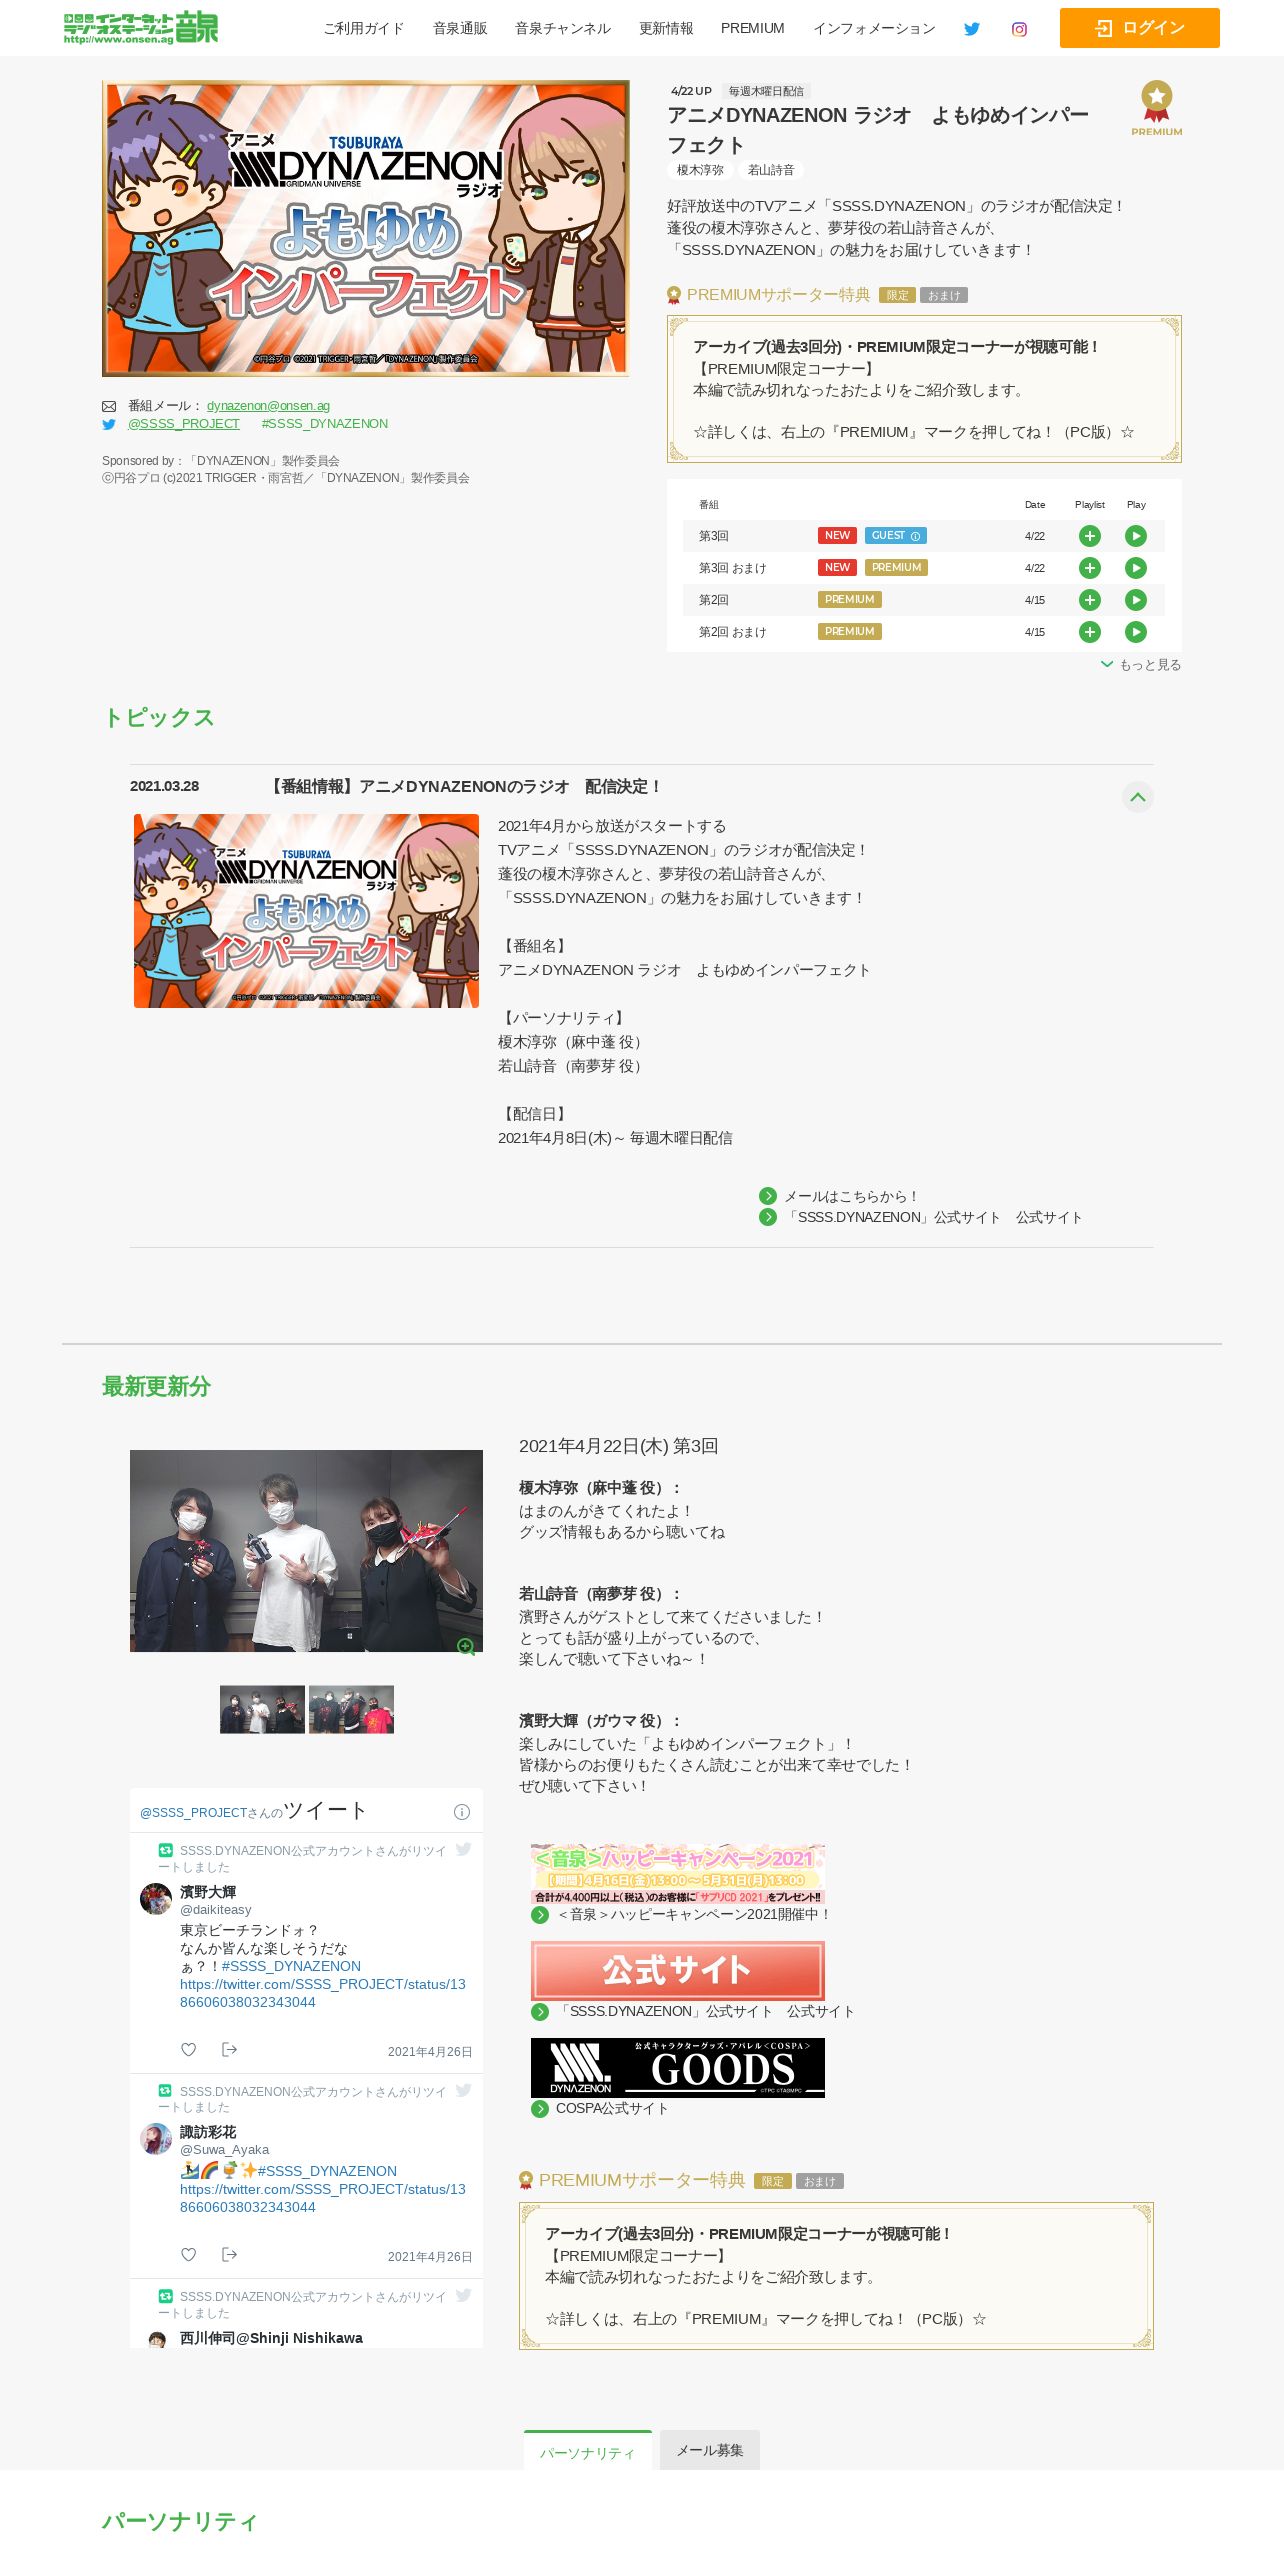
Task: Open the onsen site logo
Action: (141, 27)
